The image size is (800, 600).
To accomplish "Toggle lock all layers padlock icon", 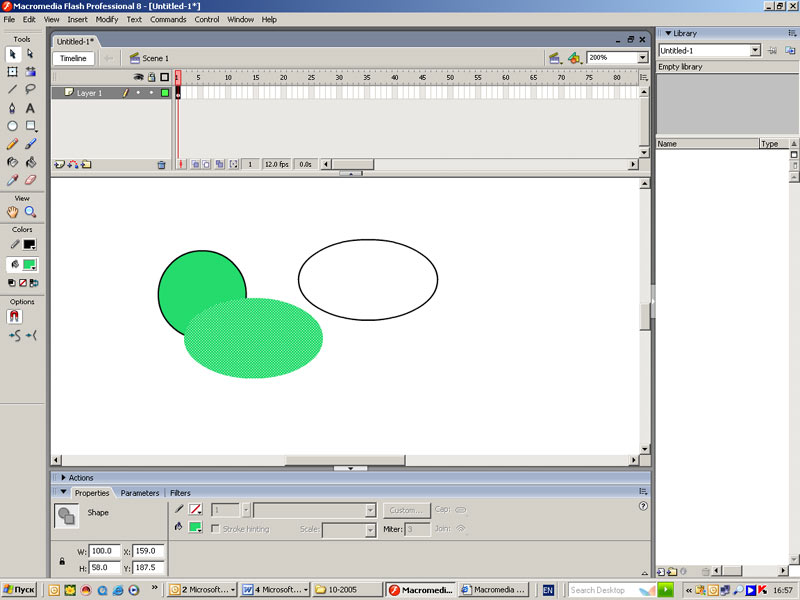I will pos(151,77).
